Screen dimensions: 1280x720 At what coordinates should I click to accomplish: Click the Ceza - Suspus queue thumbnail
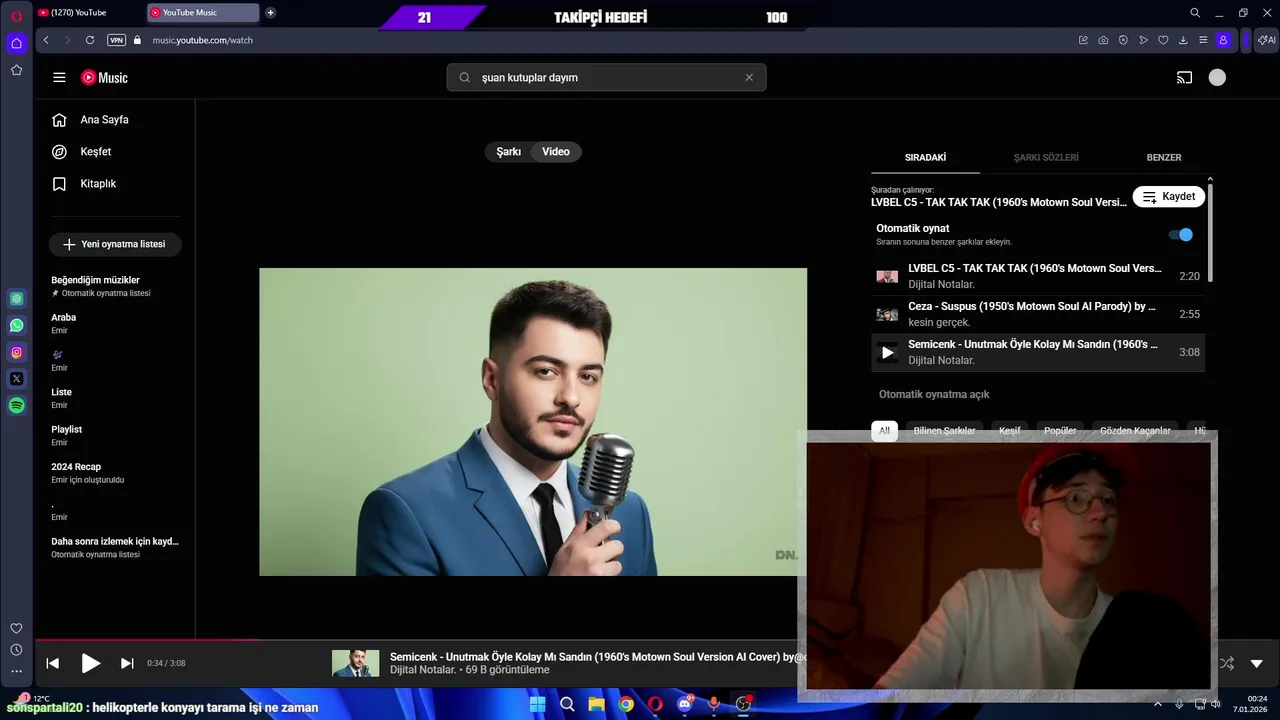click(x=887, y=314)
